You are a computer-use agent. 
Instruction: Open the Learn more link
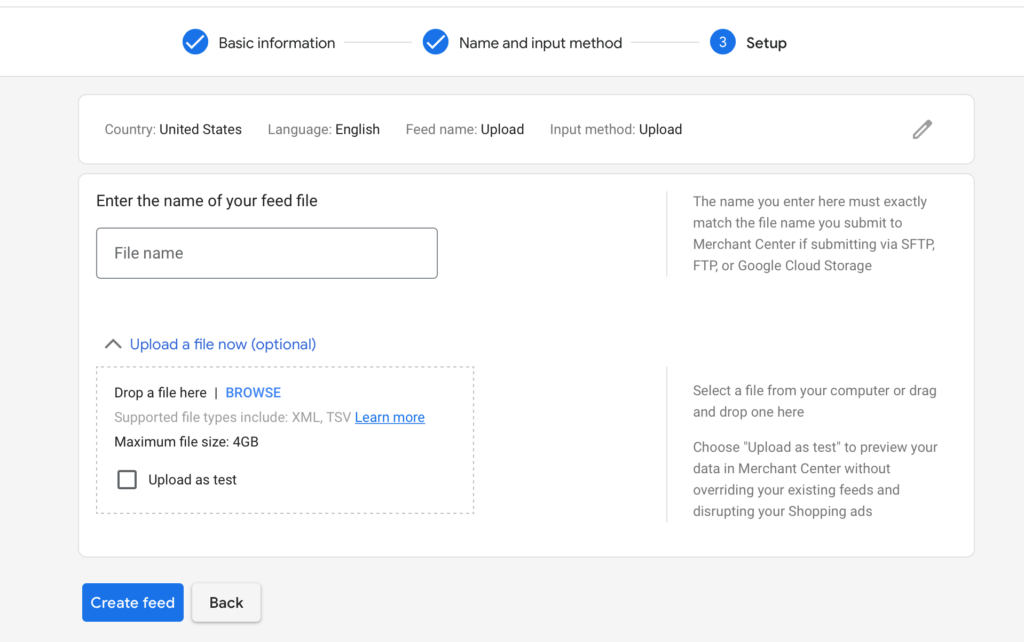point(389,417)
